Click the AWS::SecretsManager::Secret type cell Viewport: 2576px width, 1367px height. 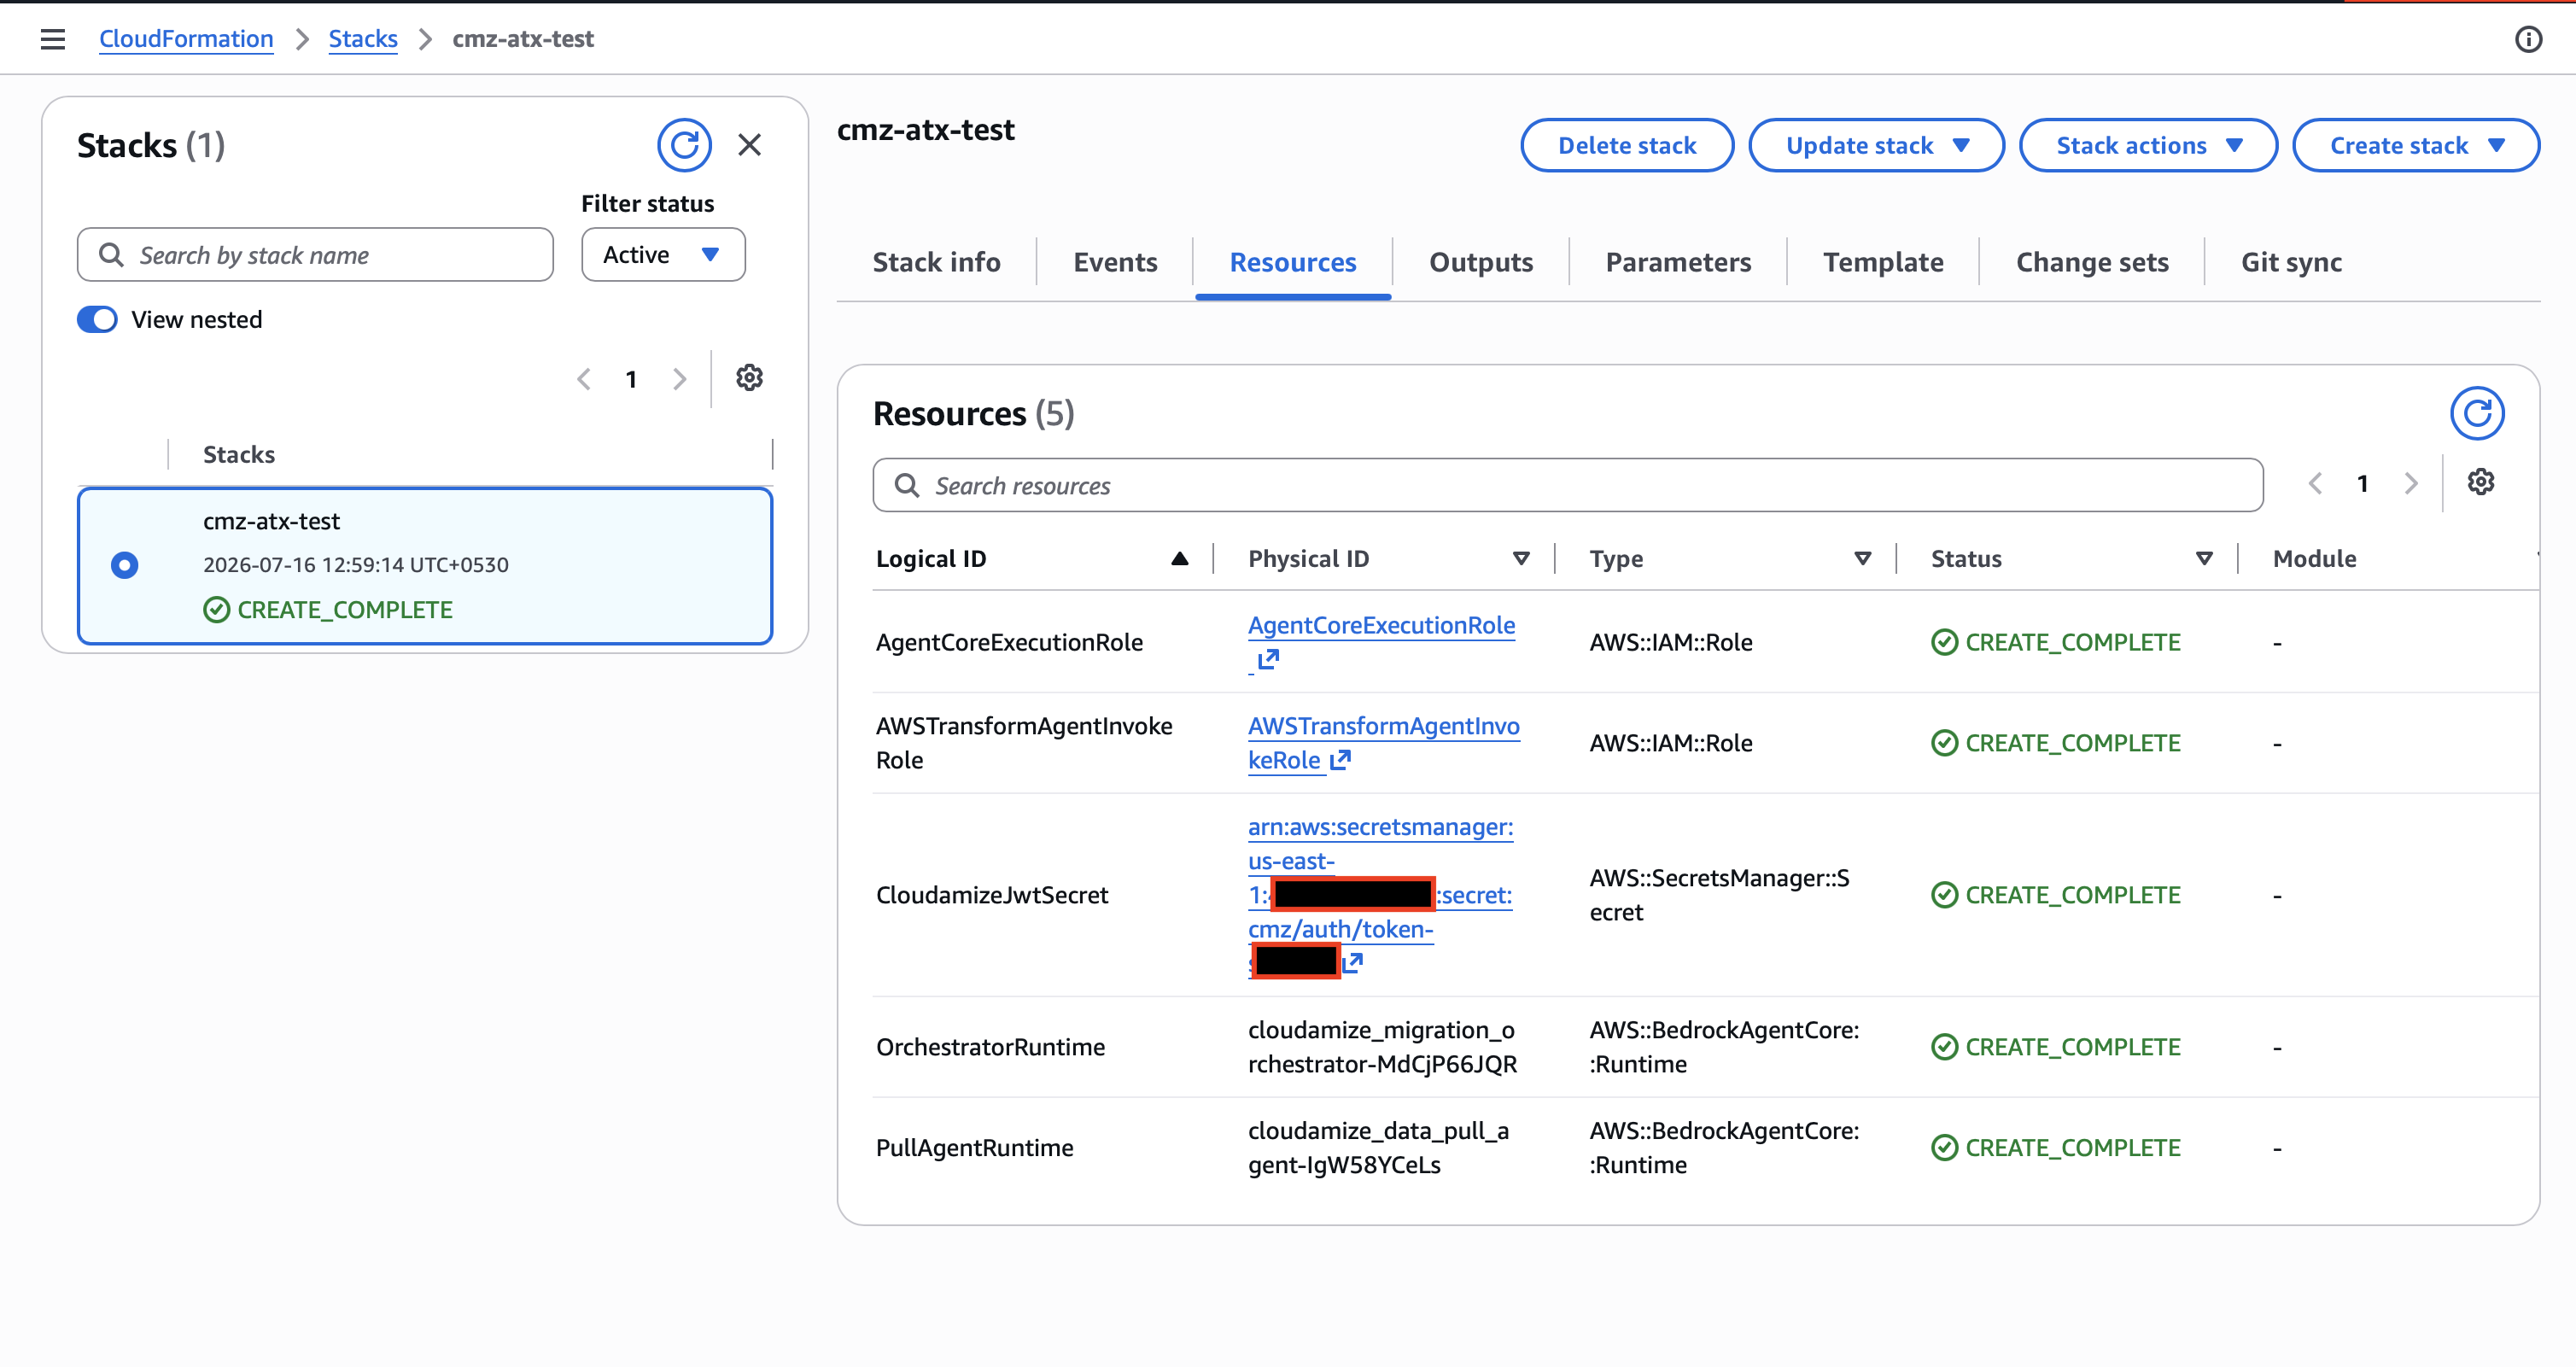point(1719,895)
